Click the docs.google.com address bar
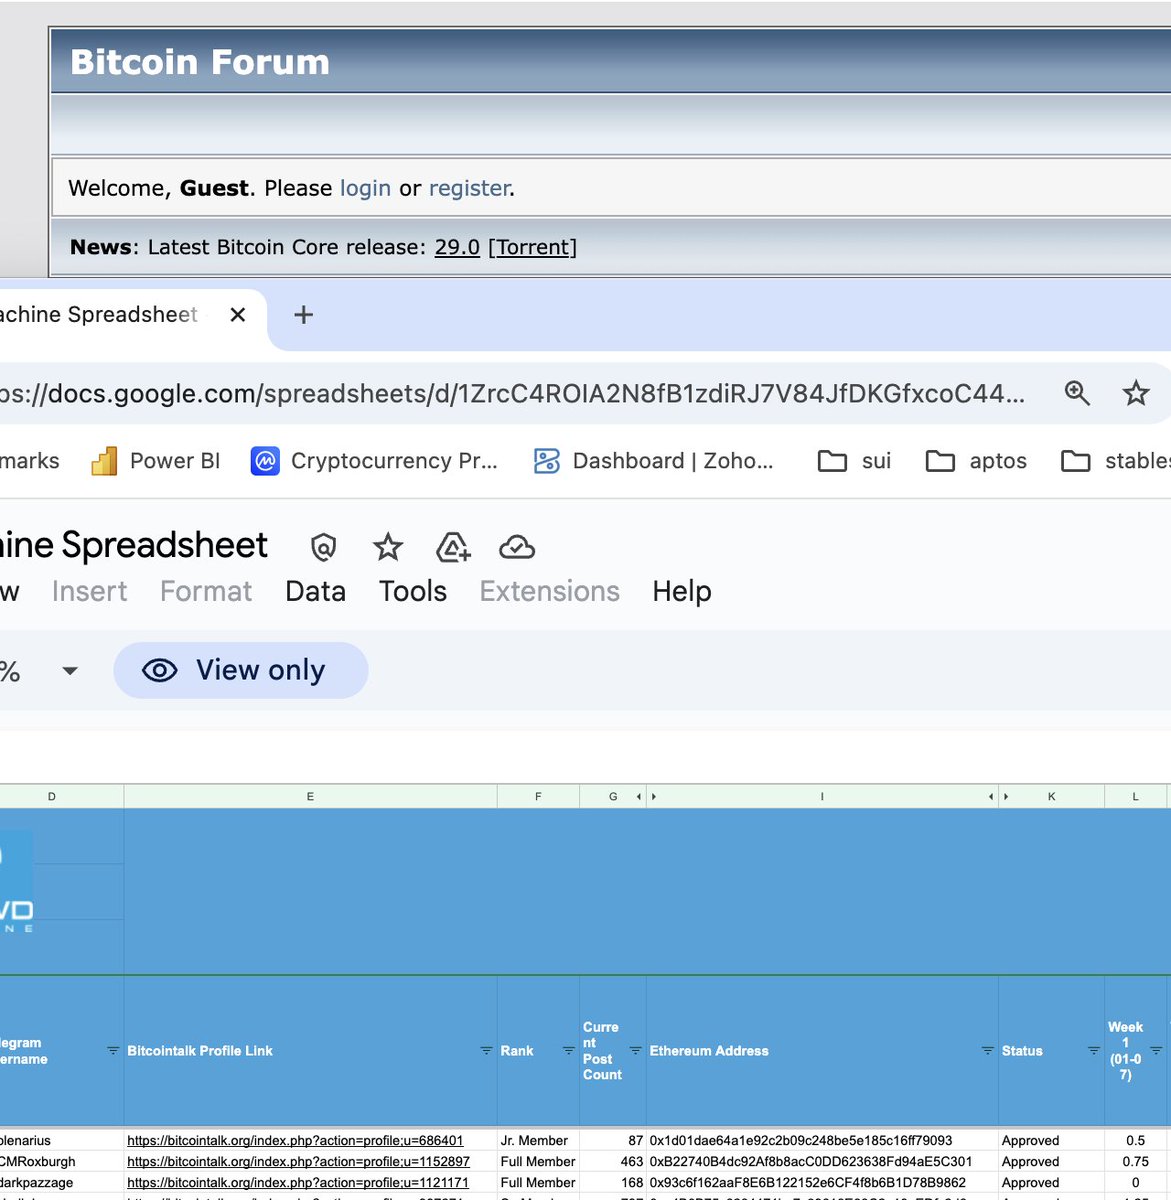 point(510,393)
